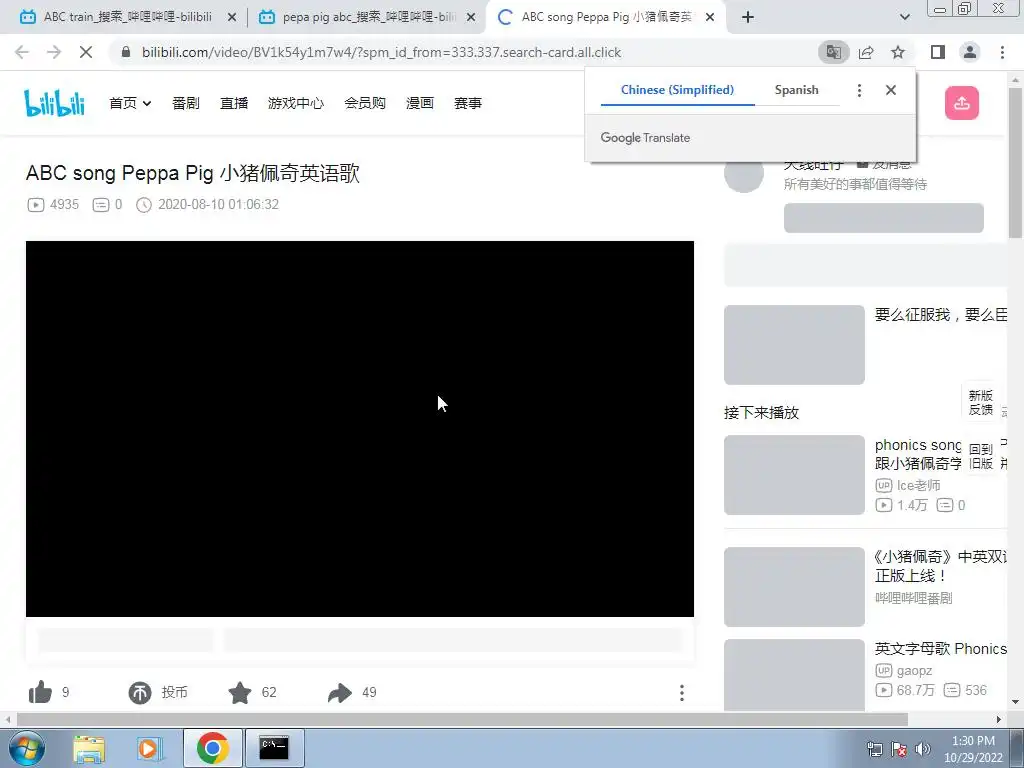Viewport: 1024px width, 768px height.
Task: Click the 回到旧版 button
Action: (x=980, y=456)
